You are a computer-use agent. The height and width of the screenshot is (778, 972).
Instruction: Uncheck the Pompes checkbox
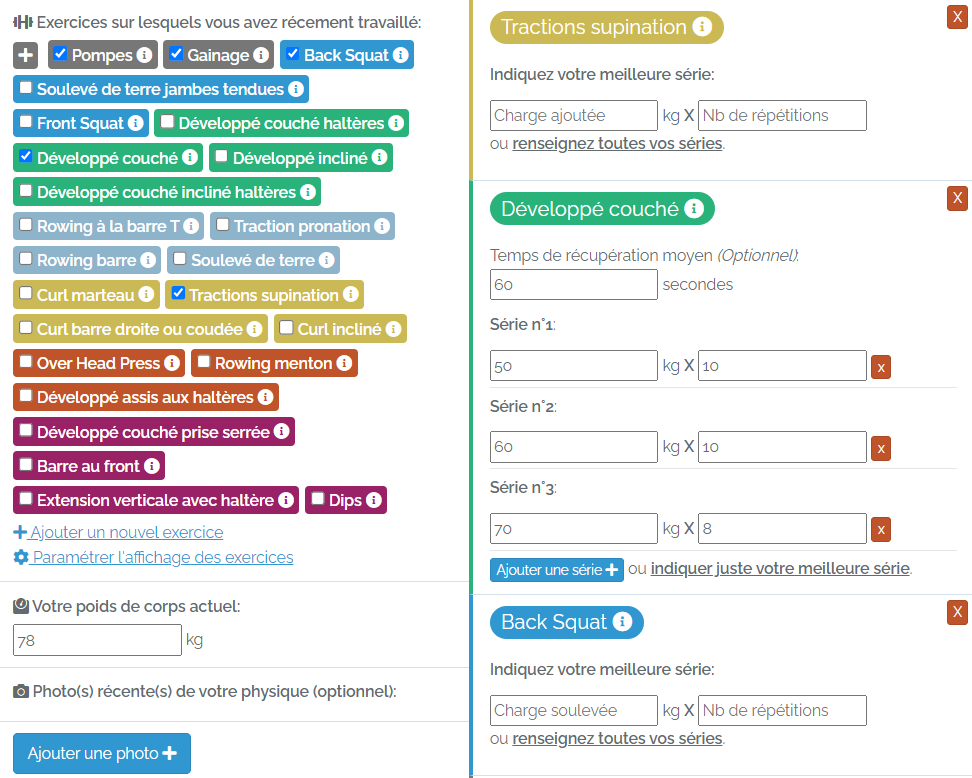(x=60, y=53)
